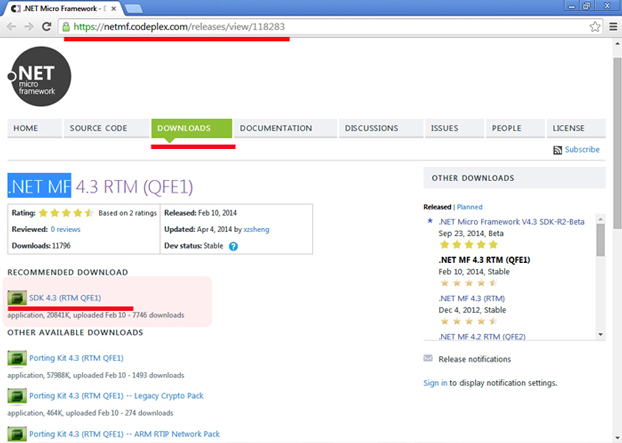Image resolution: width=622 pixels, height=443 pixels.
Task: Click the 'Dev status: Stable' text
Action: 194,246
